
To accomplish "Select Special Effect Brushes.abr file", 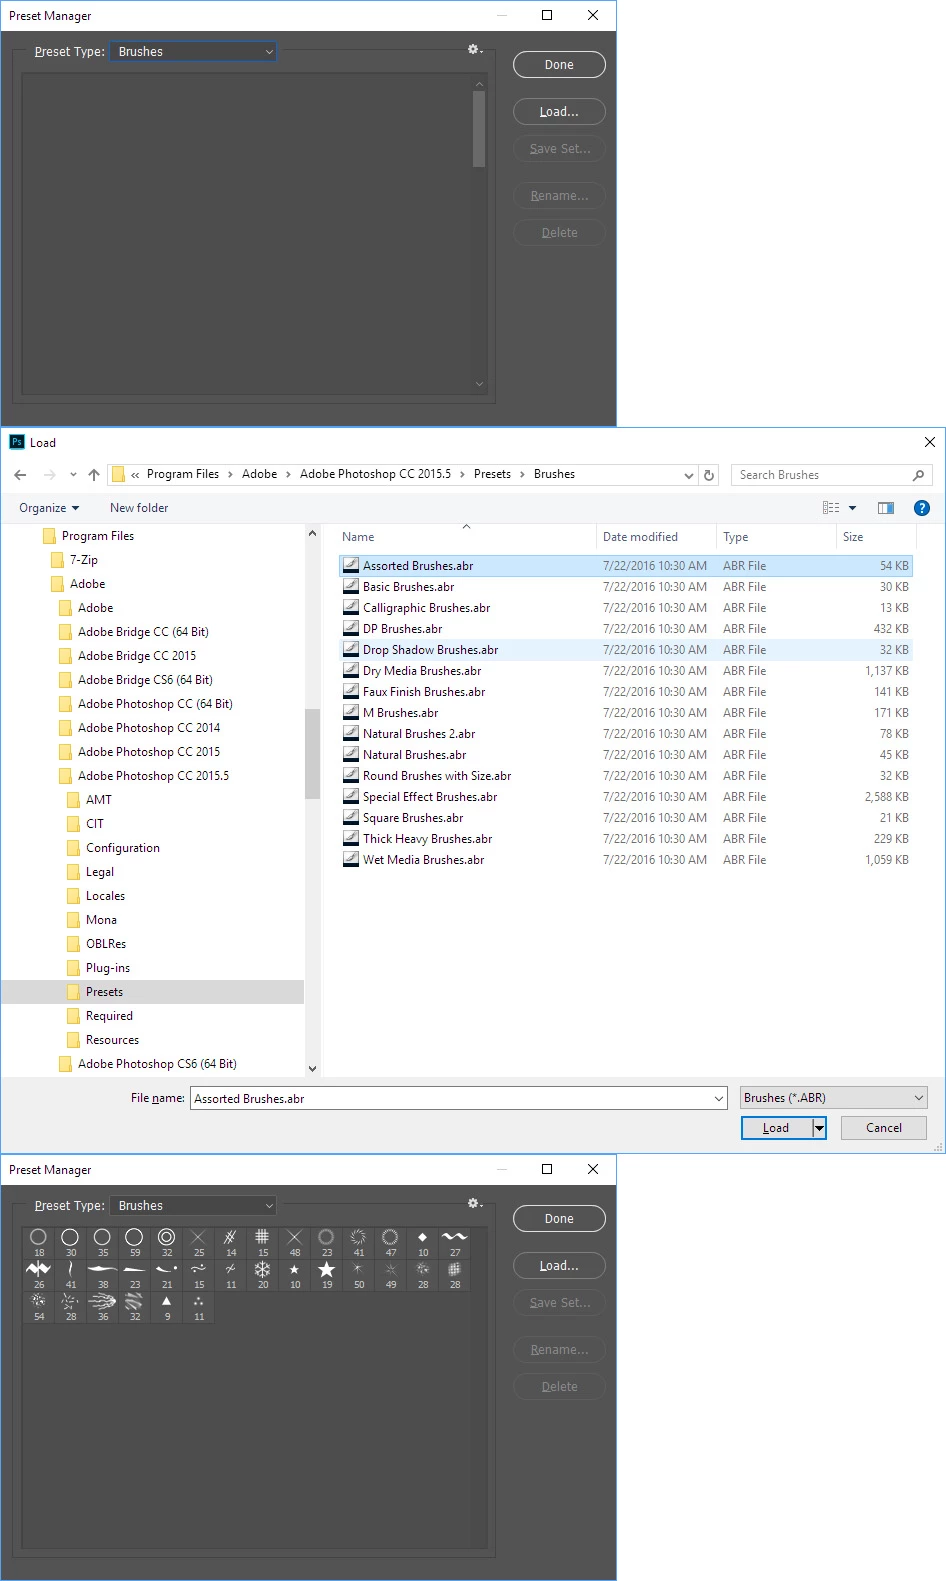I will pos(625,797).
